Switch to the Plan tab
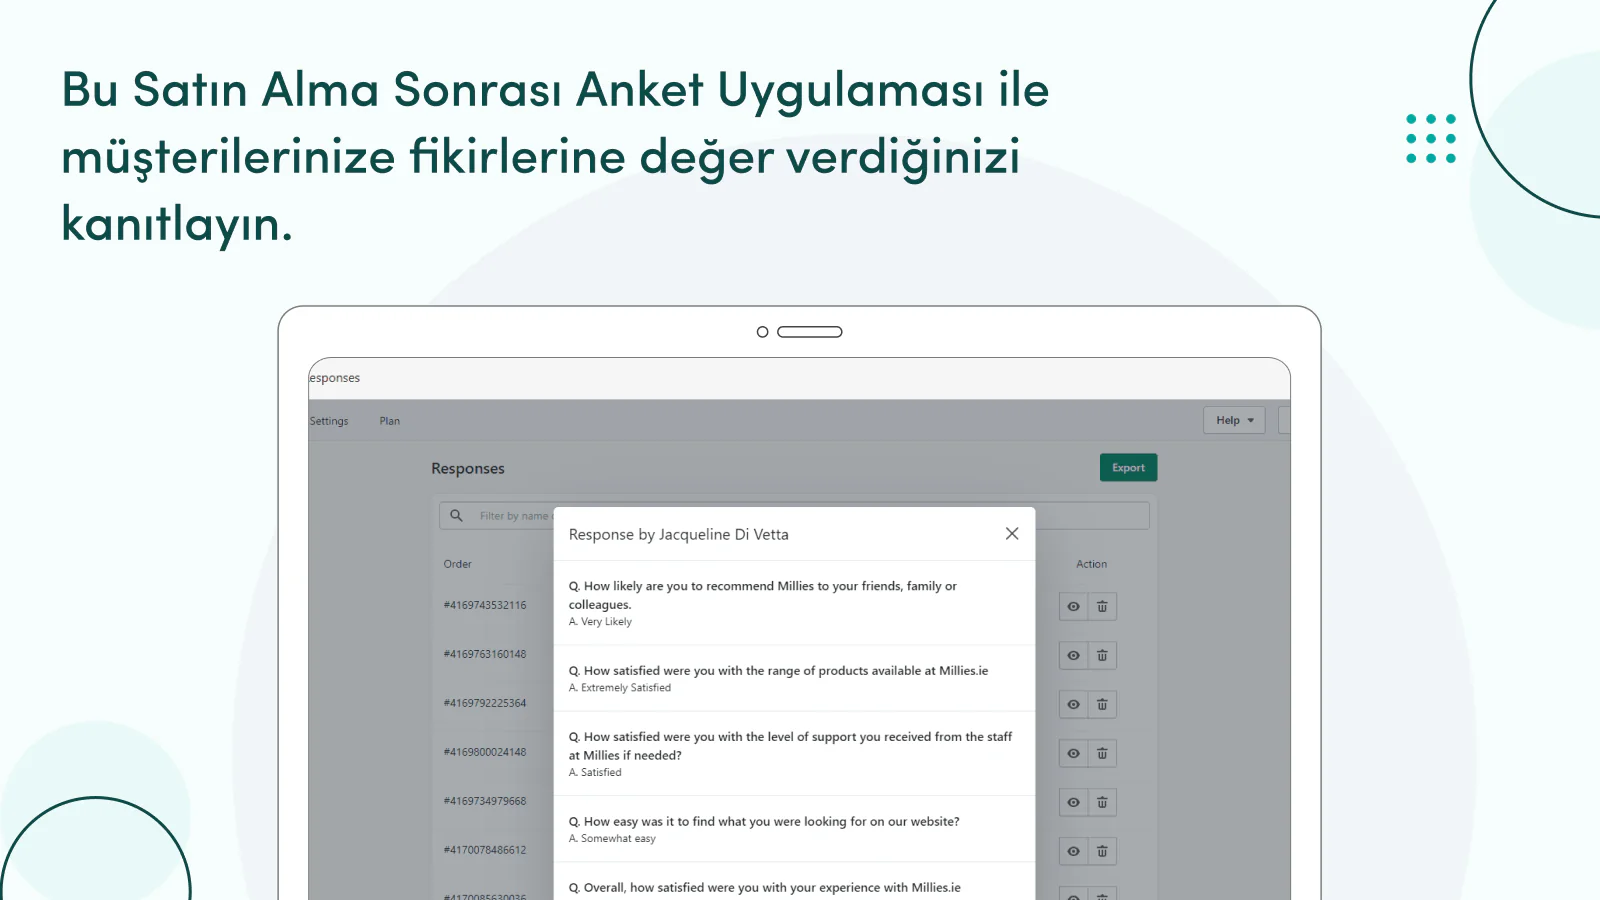Screen dimensions: 1600x900 389,421
